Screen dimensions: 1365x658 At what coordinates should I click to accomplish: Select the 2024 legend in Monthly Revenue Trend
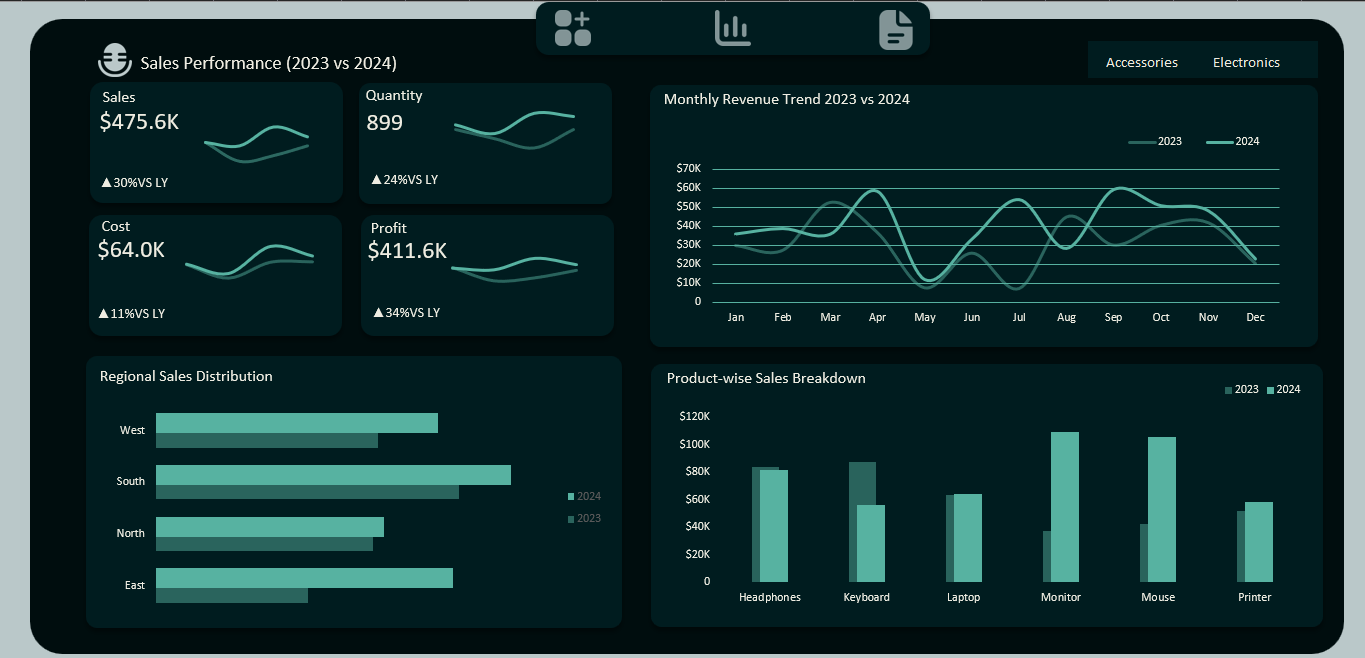1233,141
